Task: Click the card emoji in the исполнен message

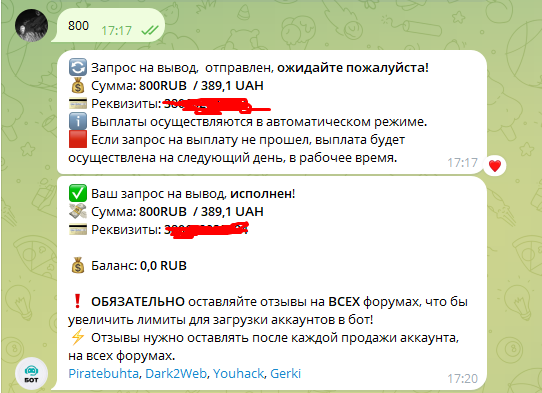Action: [x=78, y=230]
